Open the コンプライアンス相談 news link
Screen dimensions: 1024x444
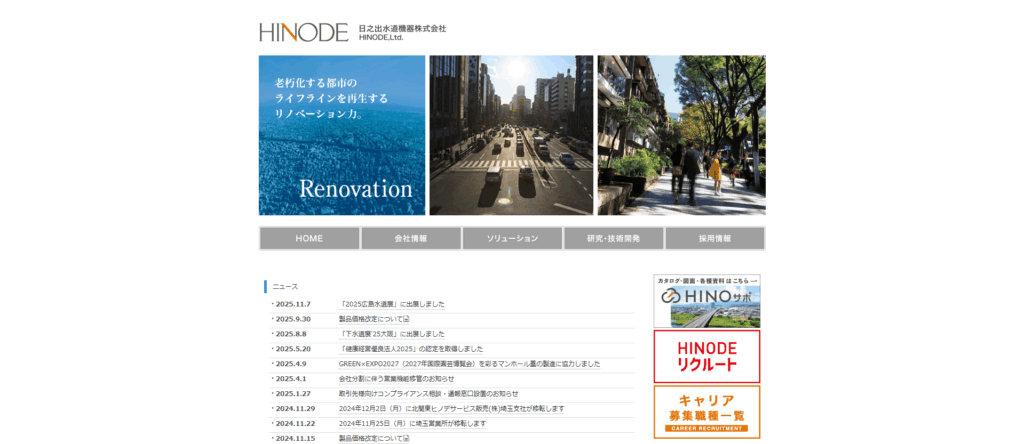[428, 394]
